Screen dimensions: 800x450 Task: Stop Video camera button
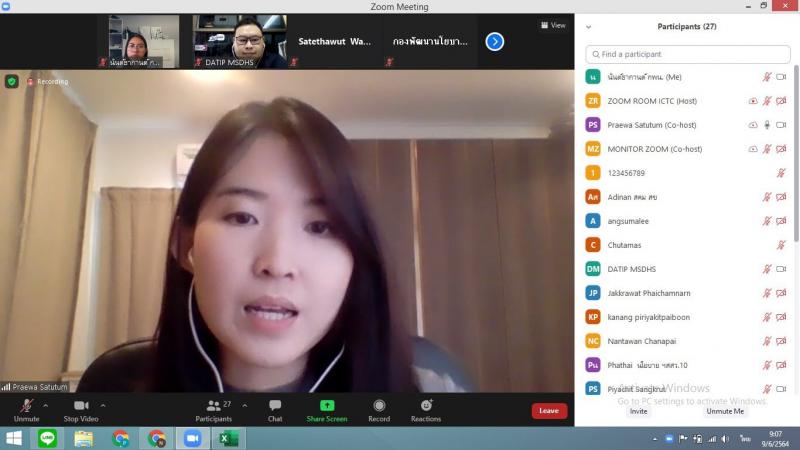[x=81, y=411]
